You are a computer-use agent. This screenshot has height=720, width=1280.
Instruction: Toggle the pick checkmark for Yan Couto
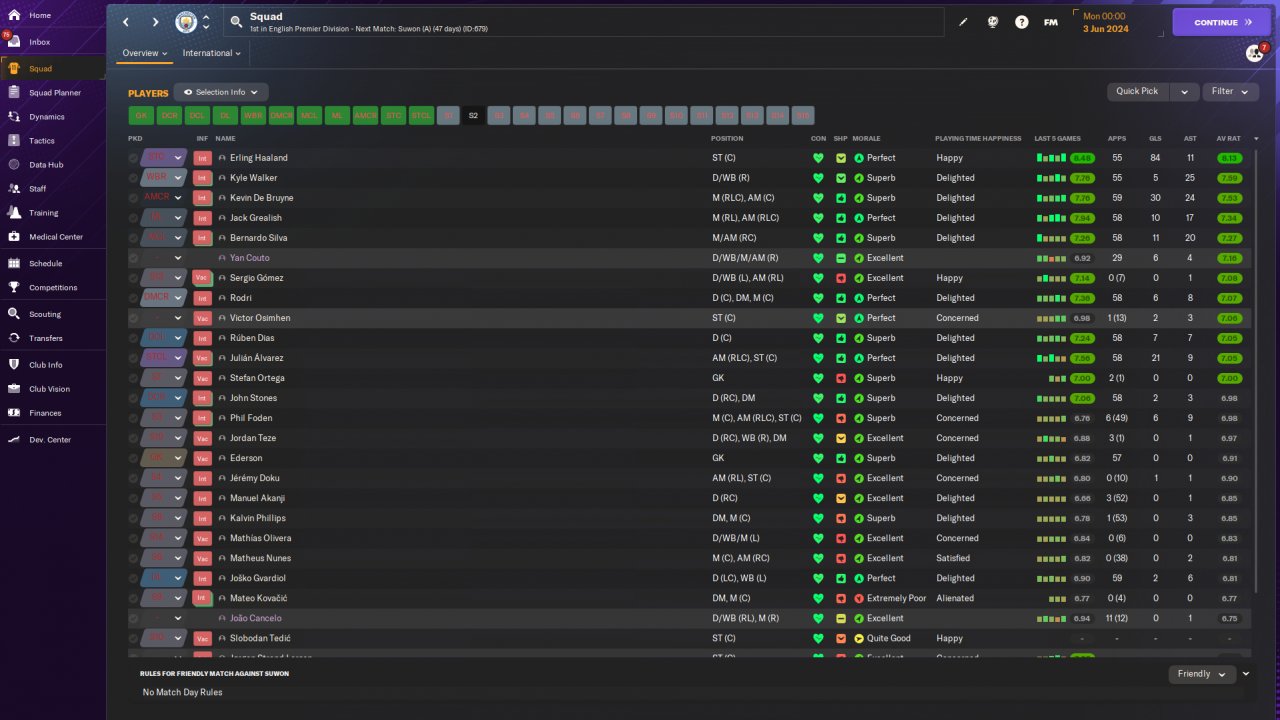[134, 258]
